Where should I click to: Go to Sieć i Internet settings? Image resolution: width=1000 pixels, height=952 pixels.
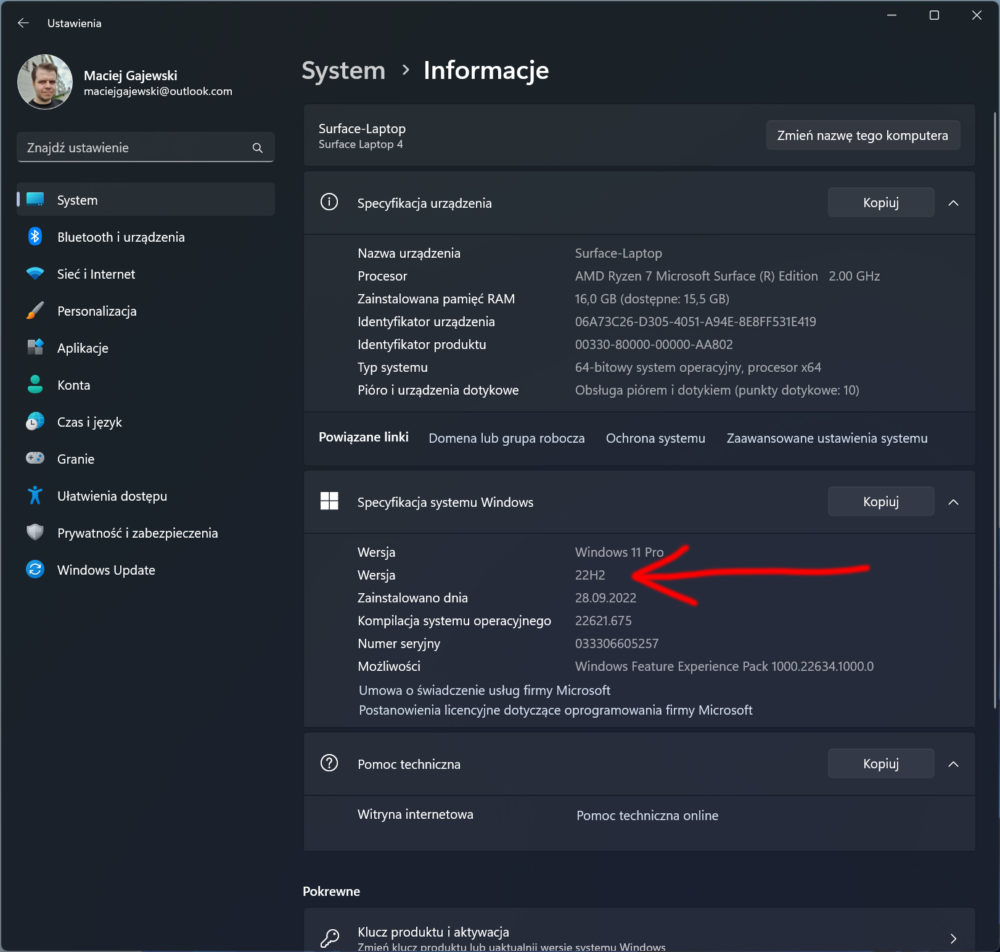click(96, 274)
